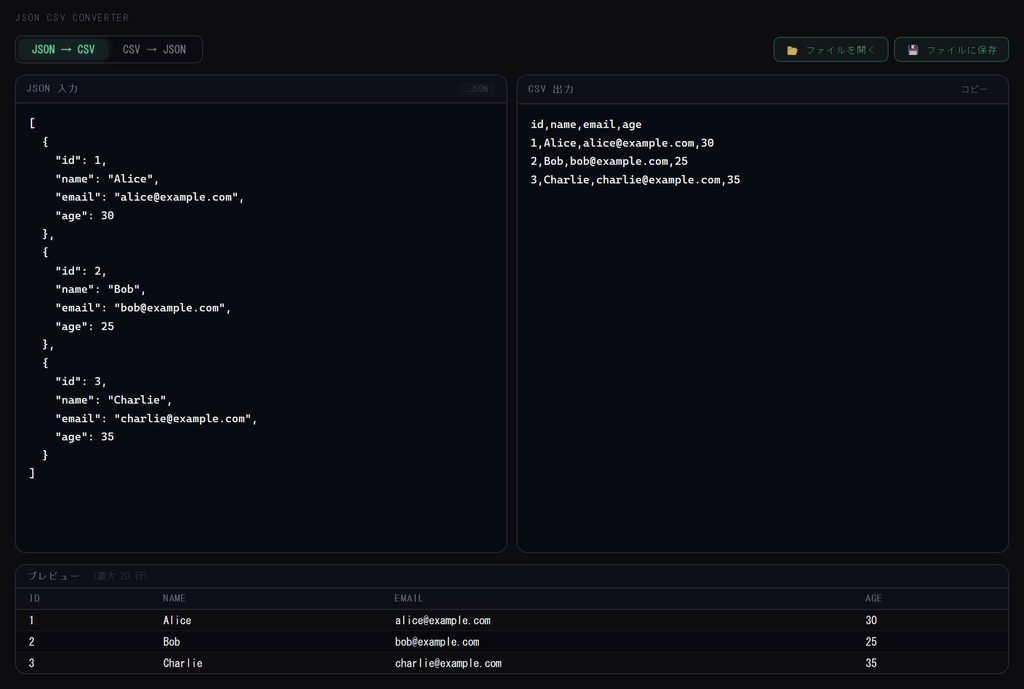The height and width of the screenshot is (689, 1024).
Task: Open a file with ファイルを開く
Action: 831,50
